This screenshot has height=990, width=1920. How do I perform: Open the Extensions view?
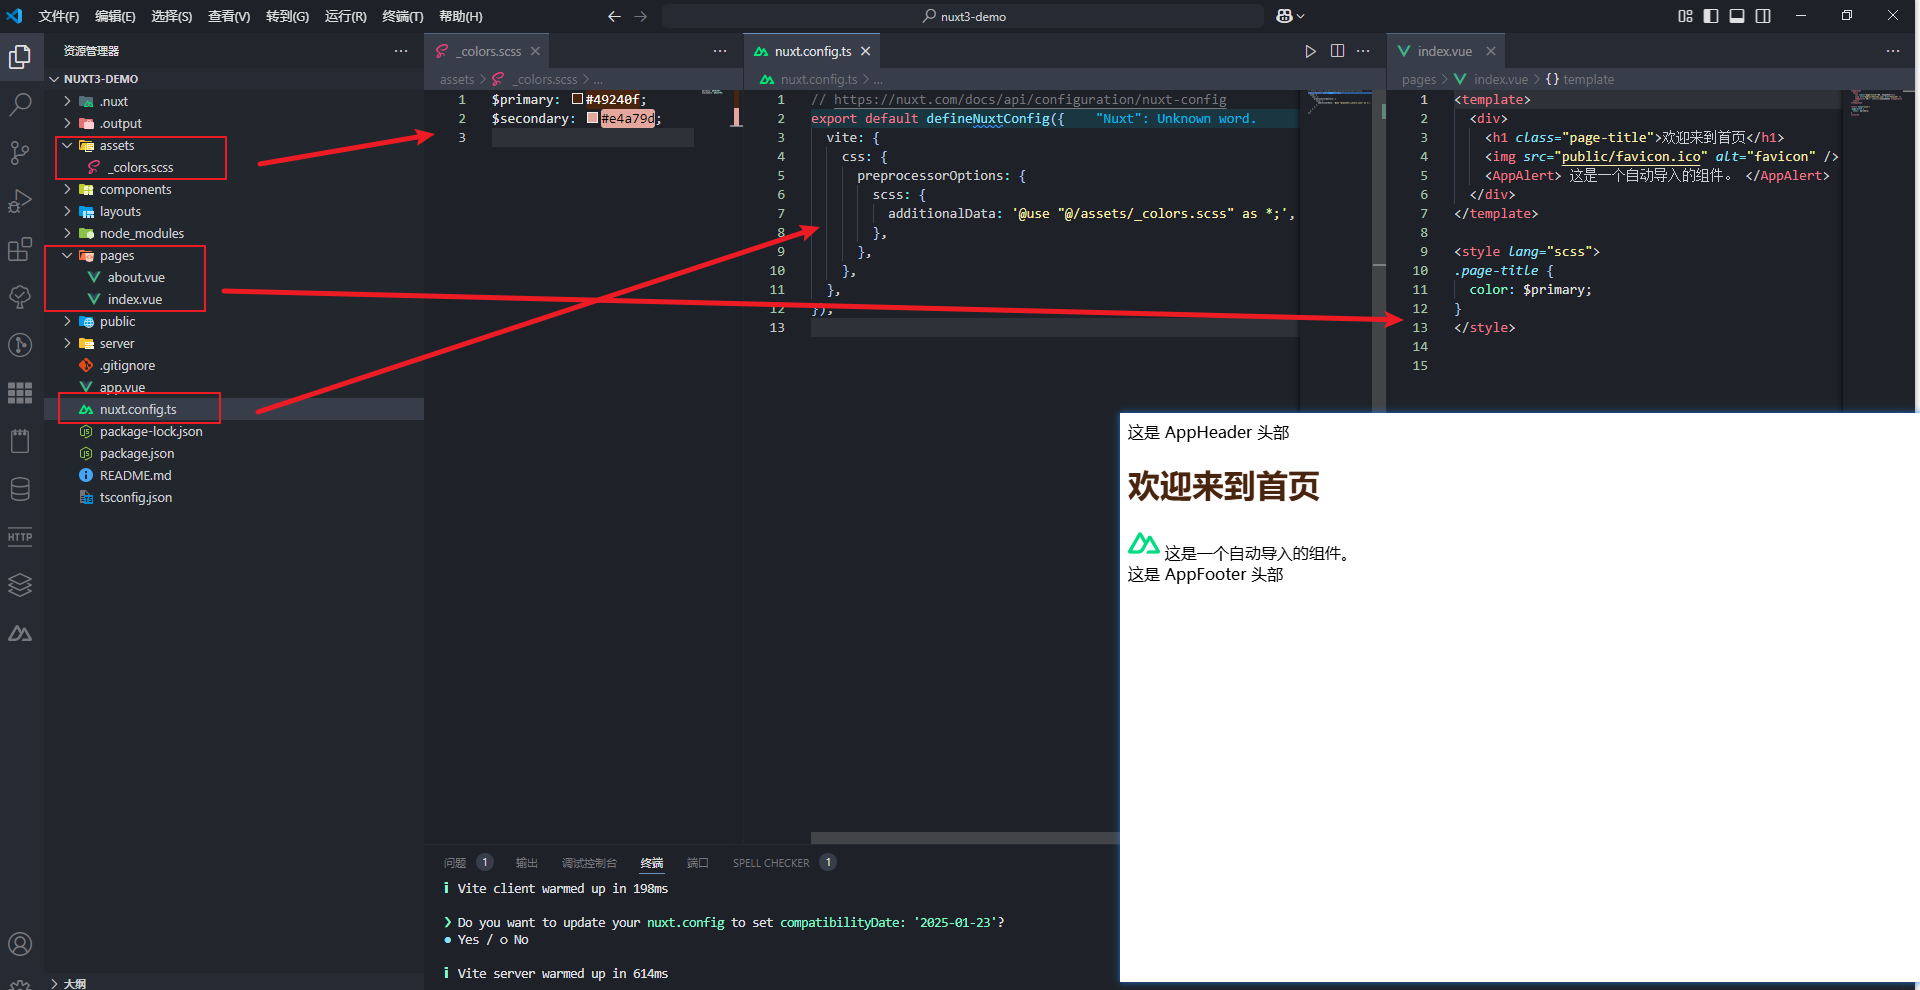[20, 249]
